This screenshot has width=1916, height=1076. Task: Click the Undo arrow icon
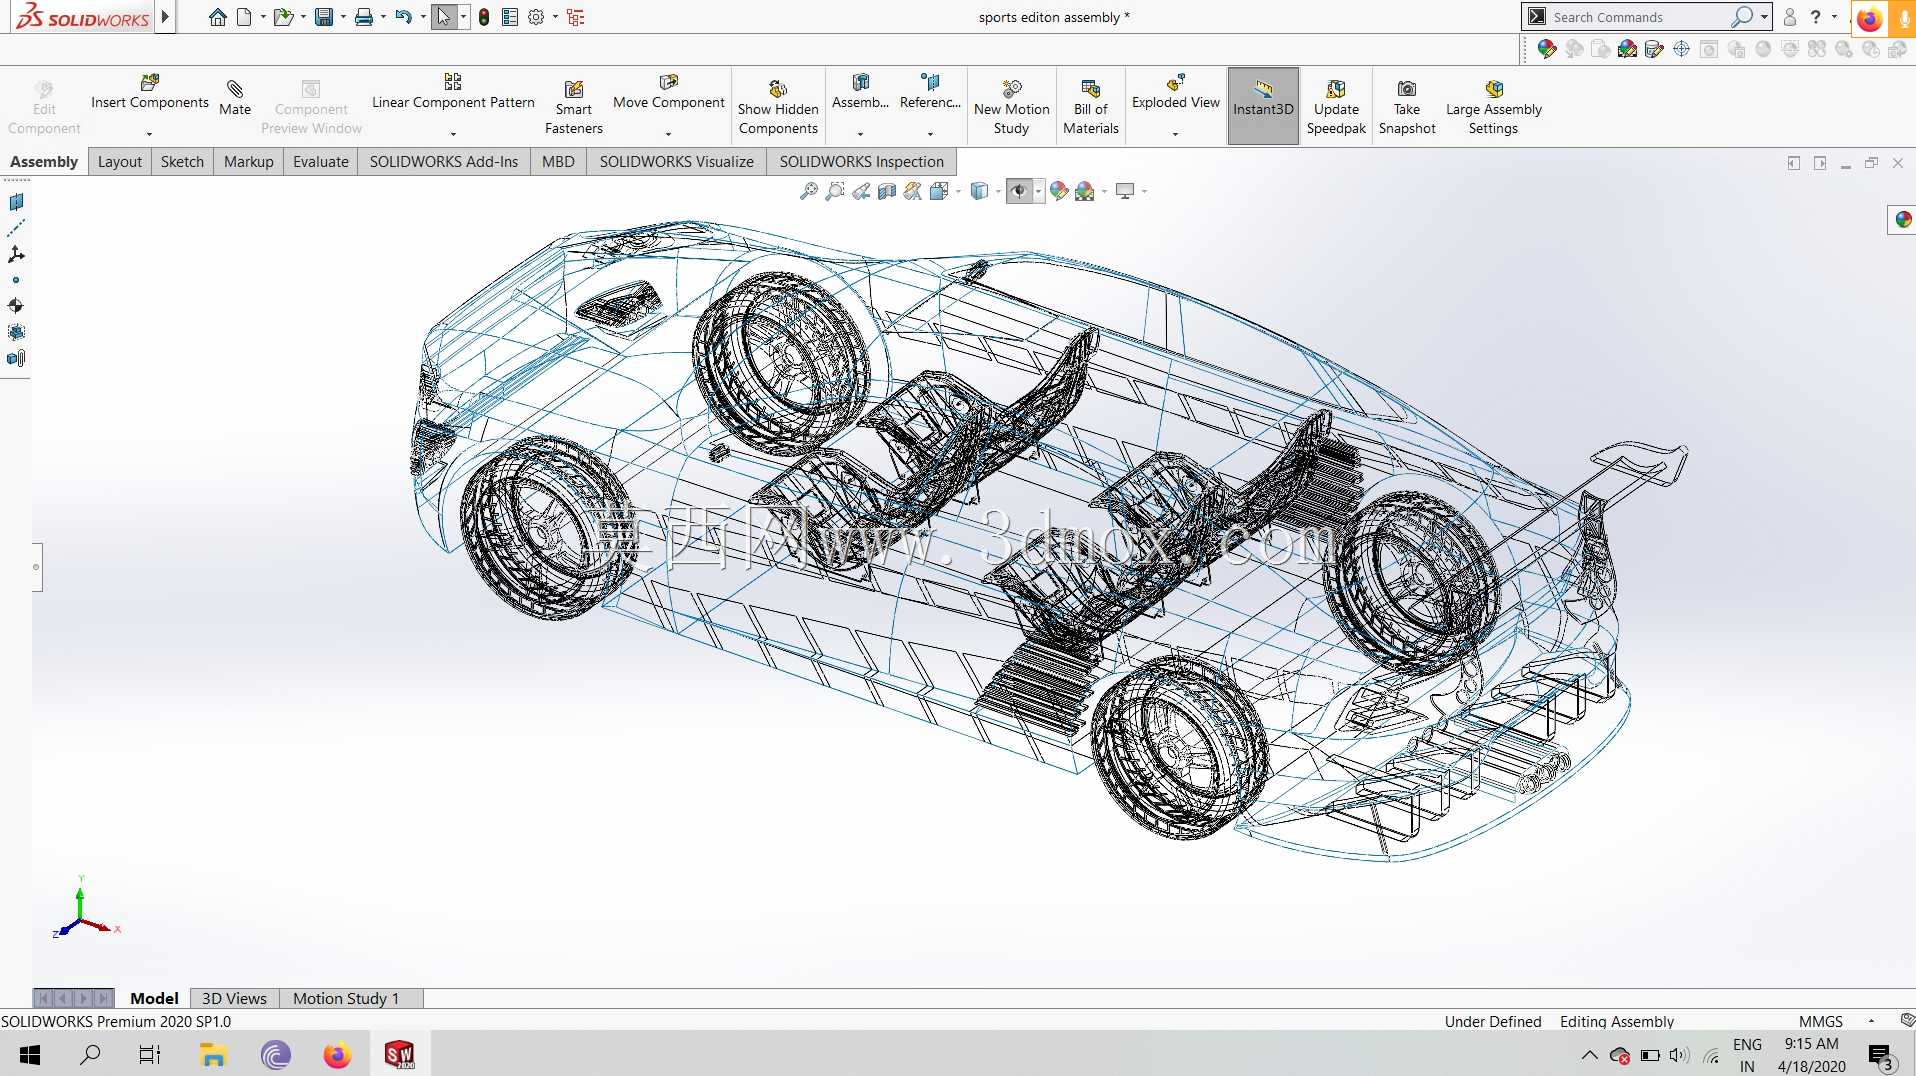pyautogui.click(x=403, y=17)
